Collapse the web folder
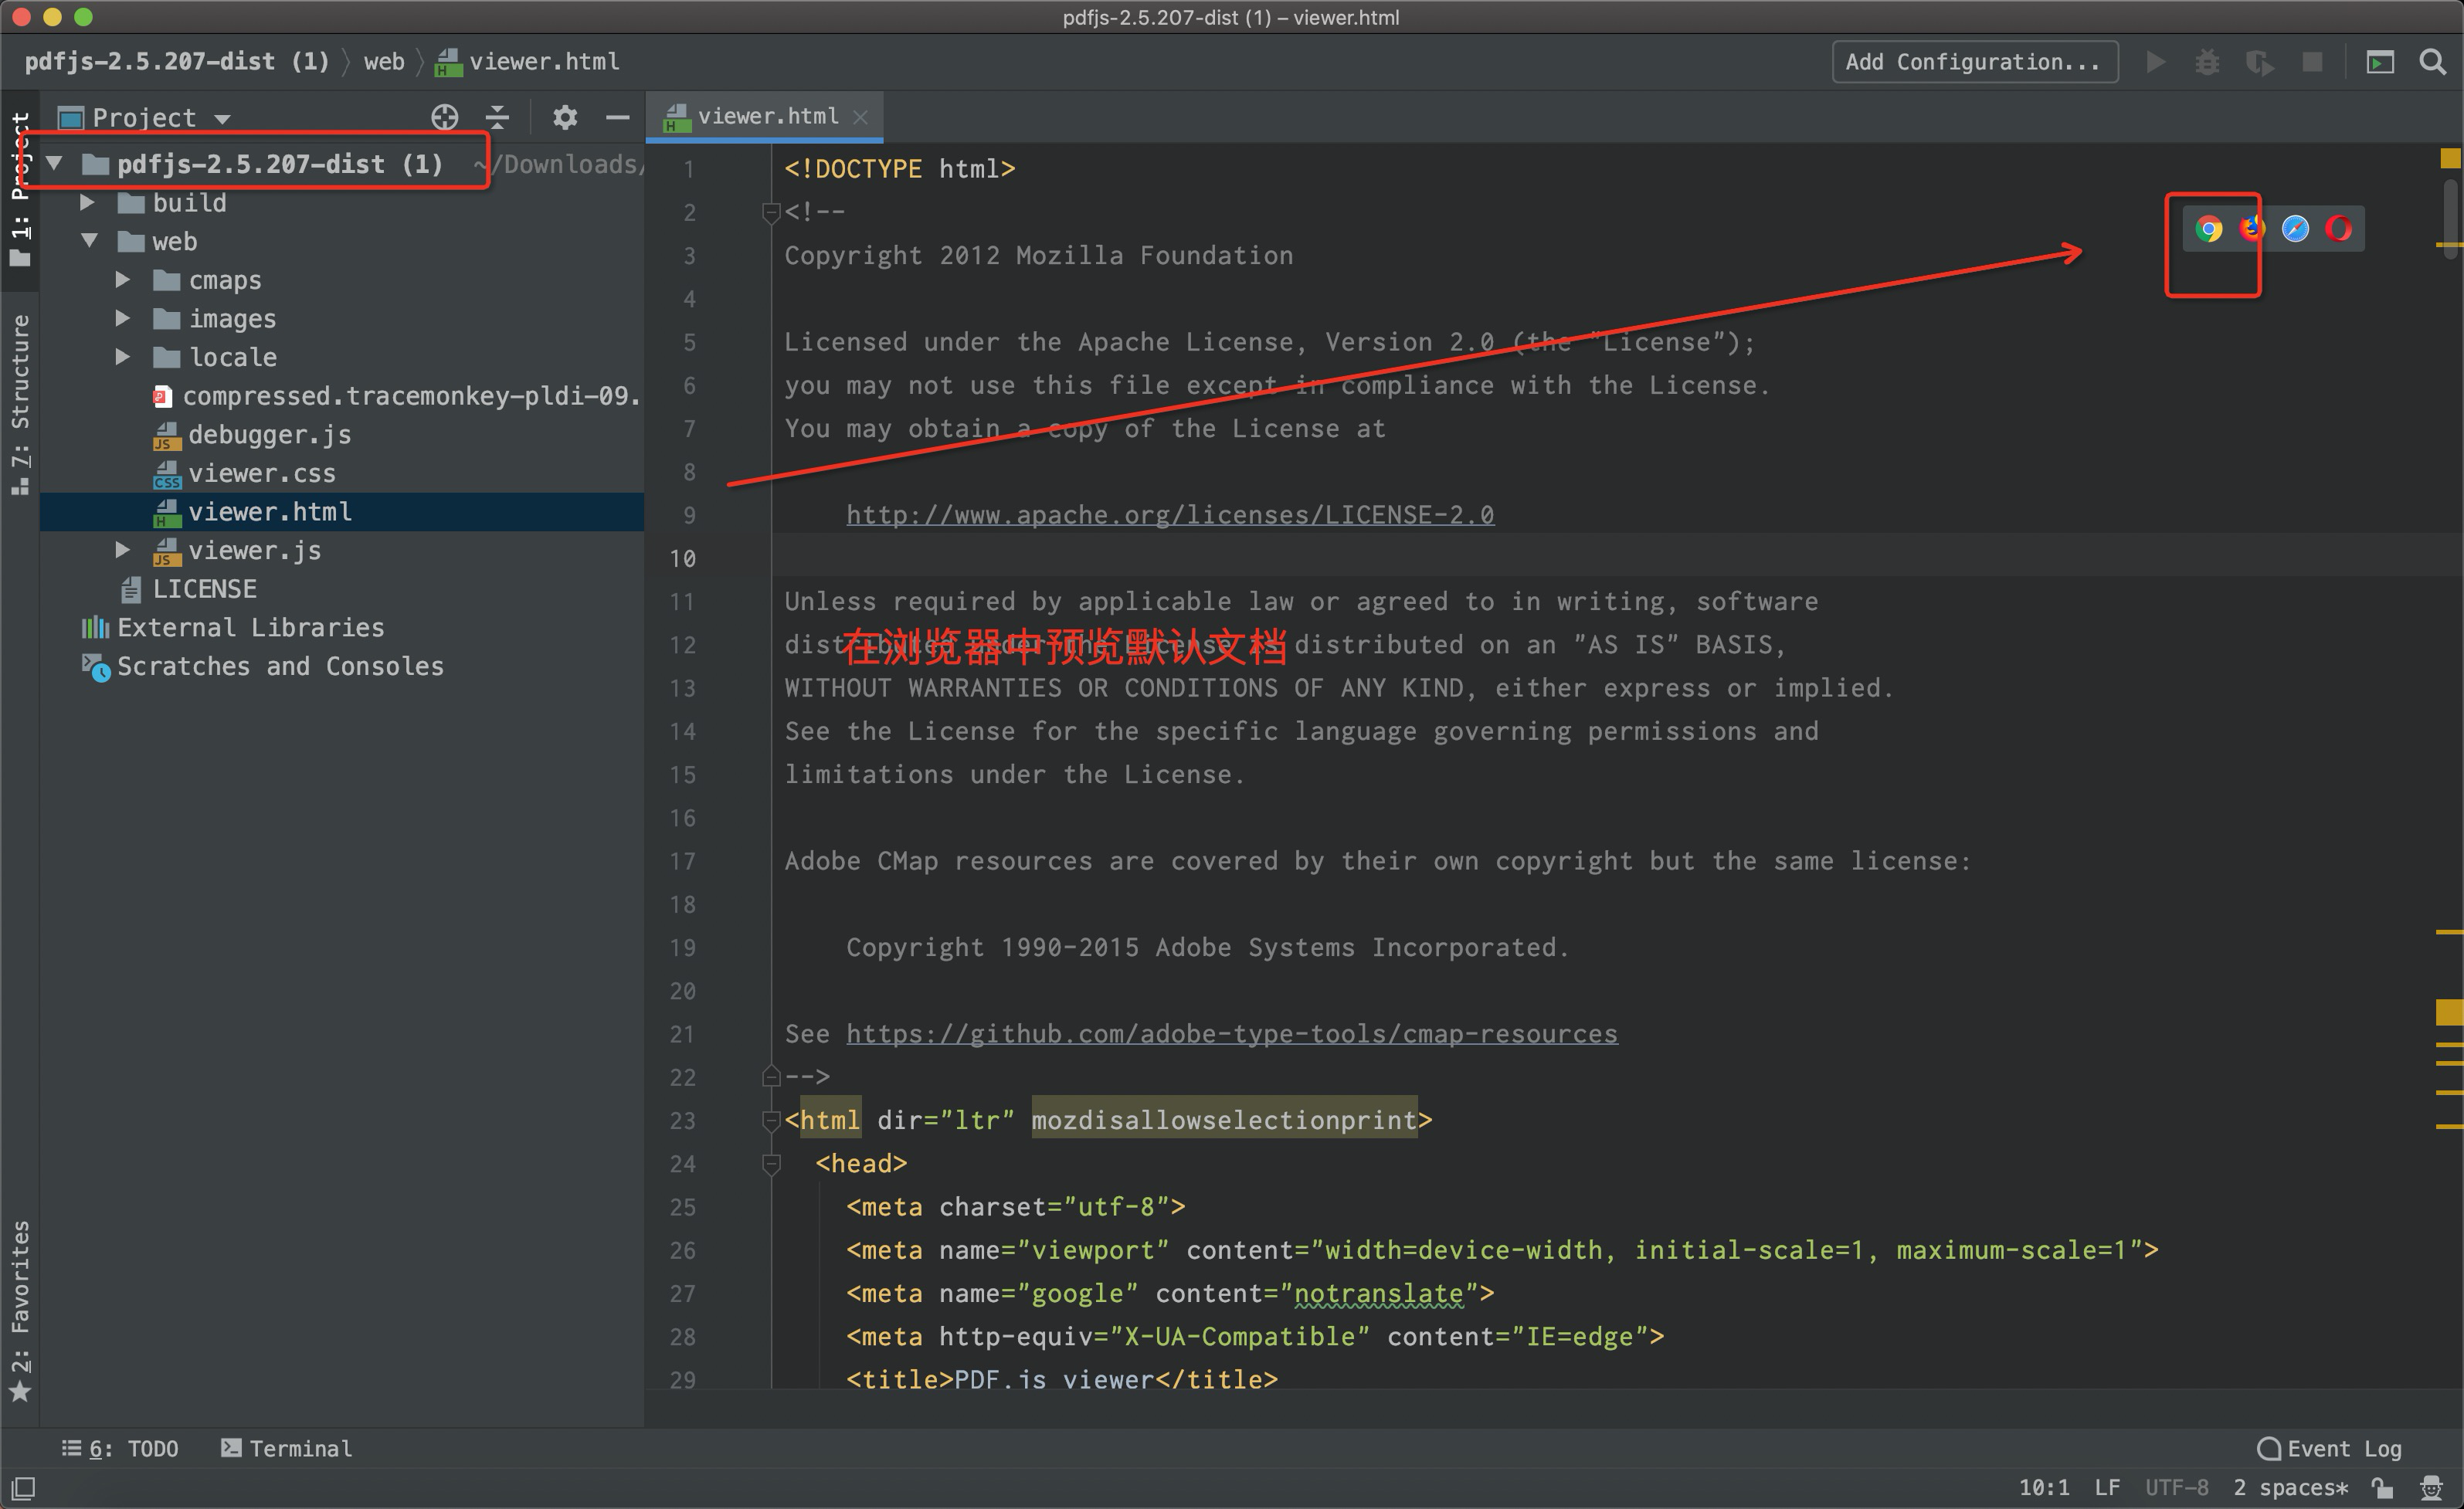This screenshot has width=2464, height=1509. point(90,241)
